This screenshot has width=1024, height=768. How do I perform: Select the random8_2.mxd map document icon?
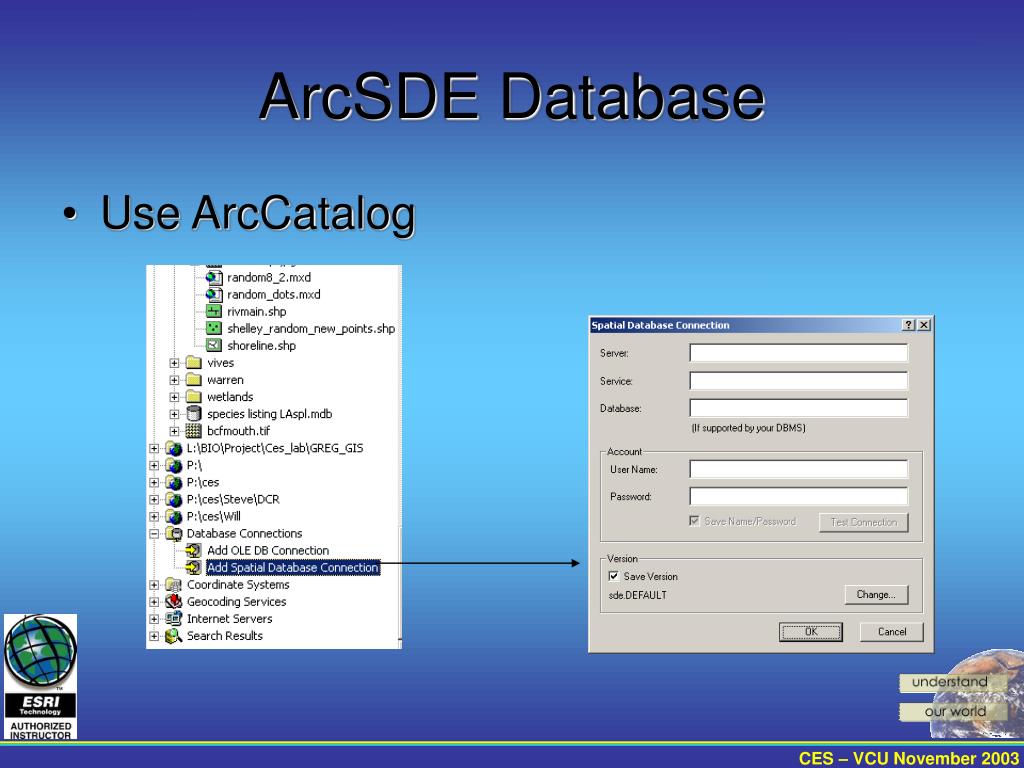click(214, 278)
